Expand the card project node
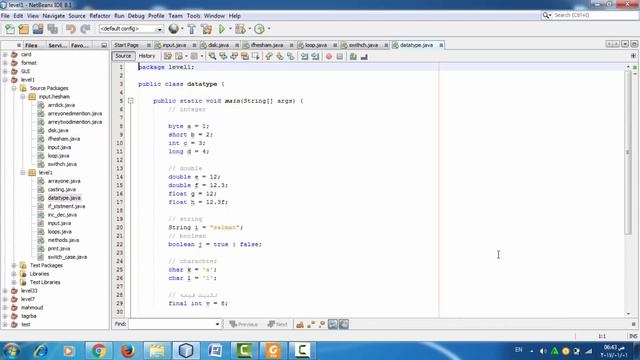Screen dimensions: 640x360 5,54
